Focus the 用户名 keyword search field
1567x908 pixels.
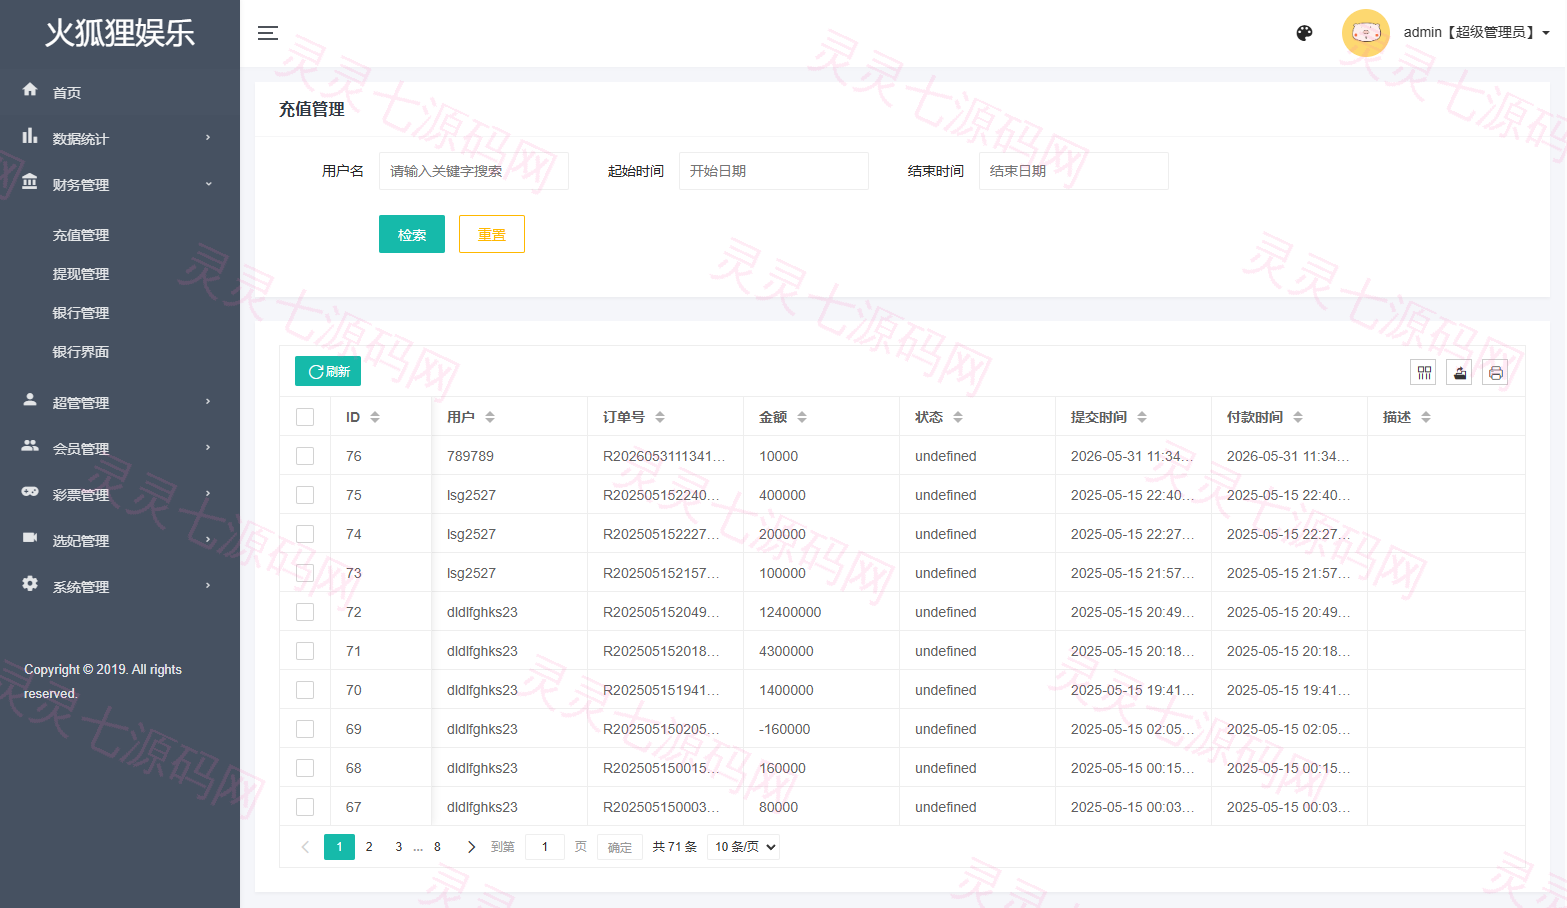tap(474, 171)
